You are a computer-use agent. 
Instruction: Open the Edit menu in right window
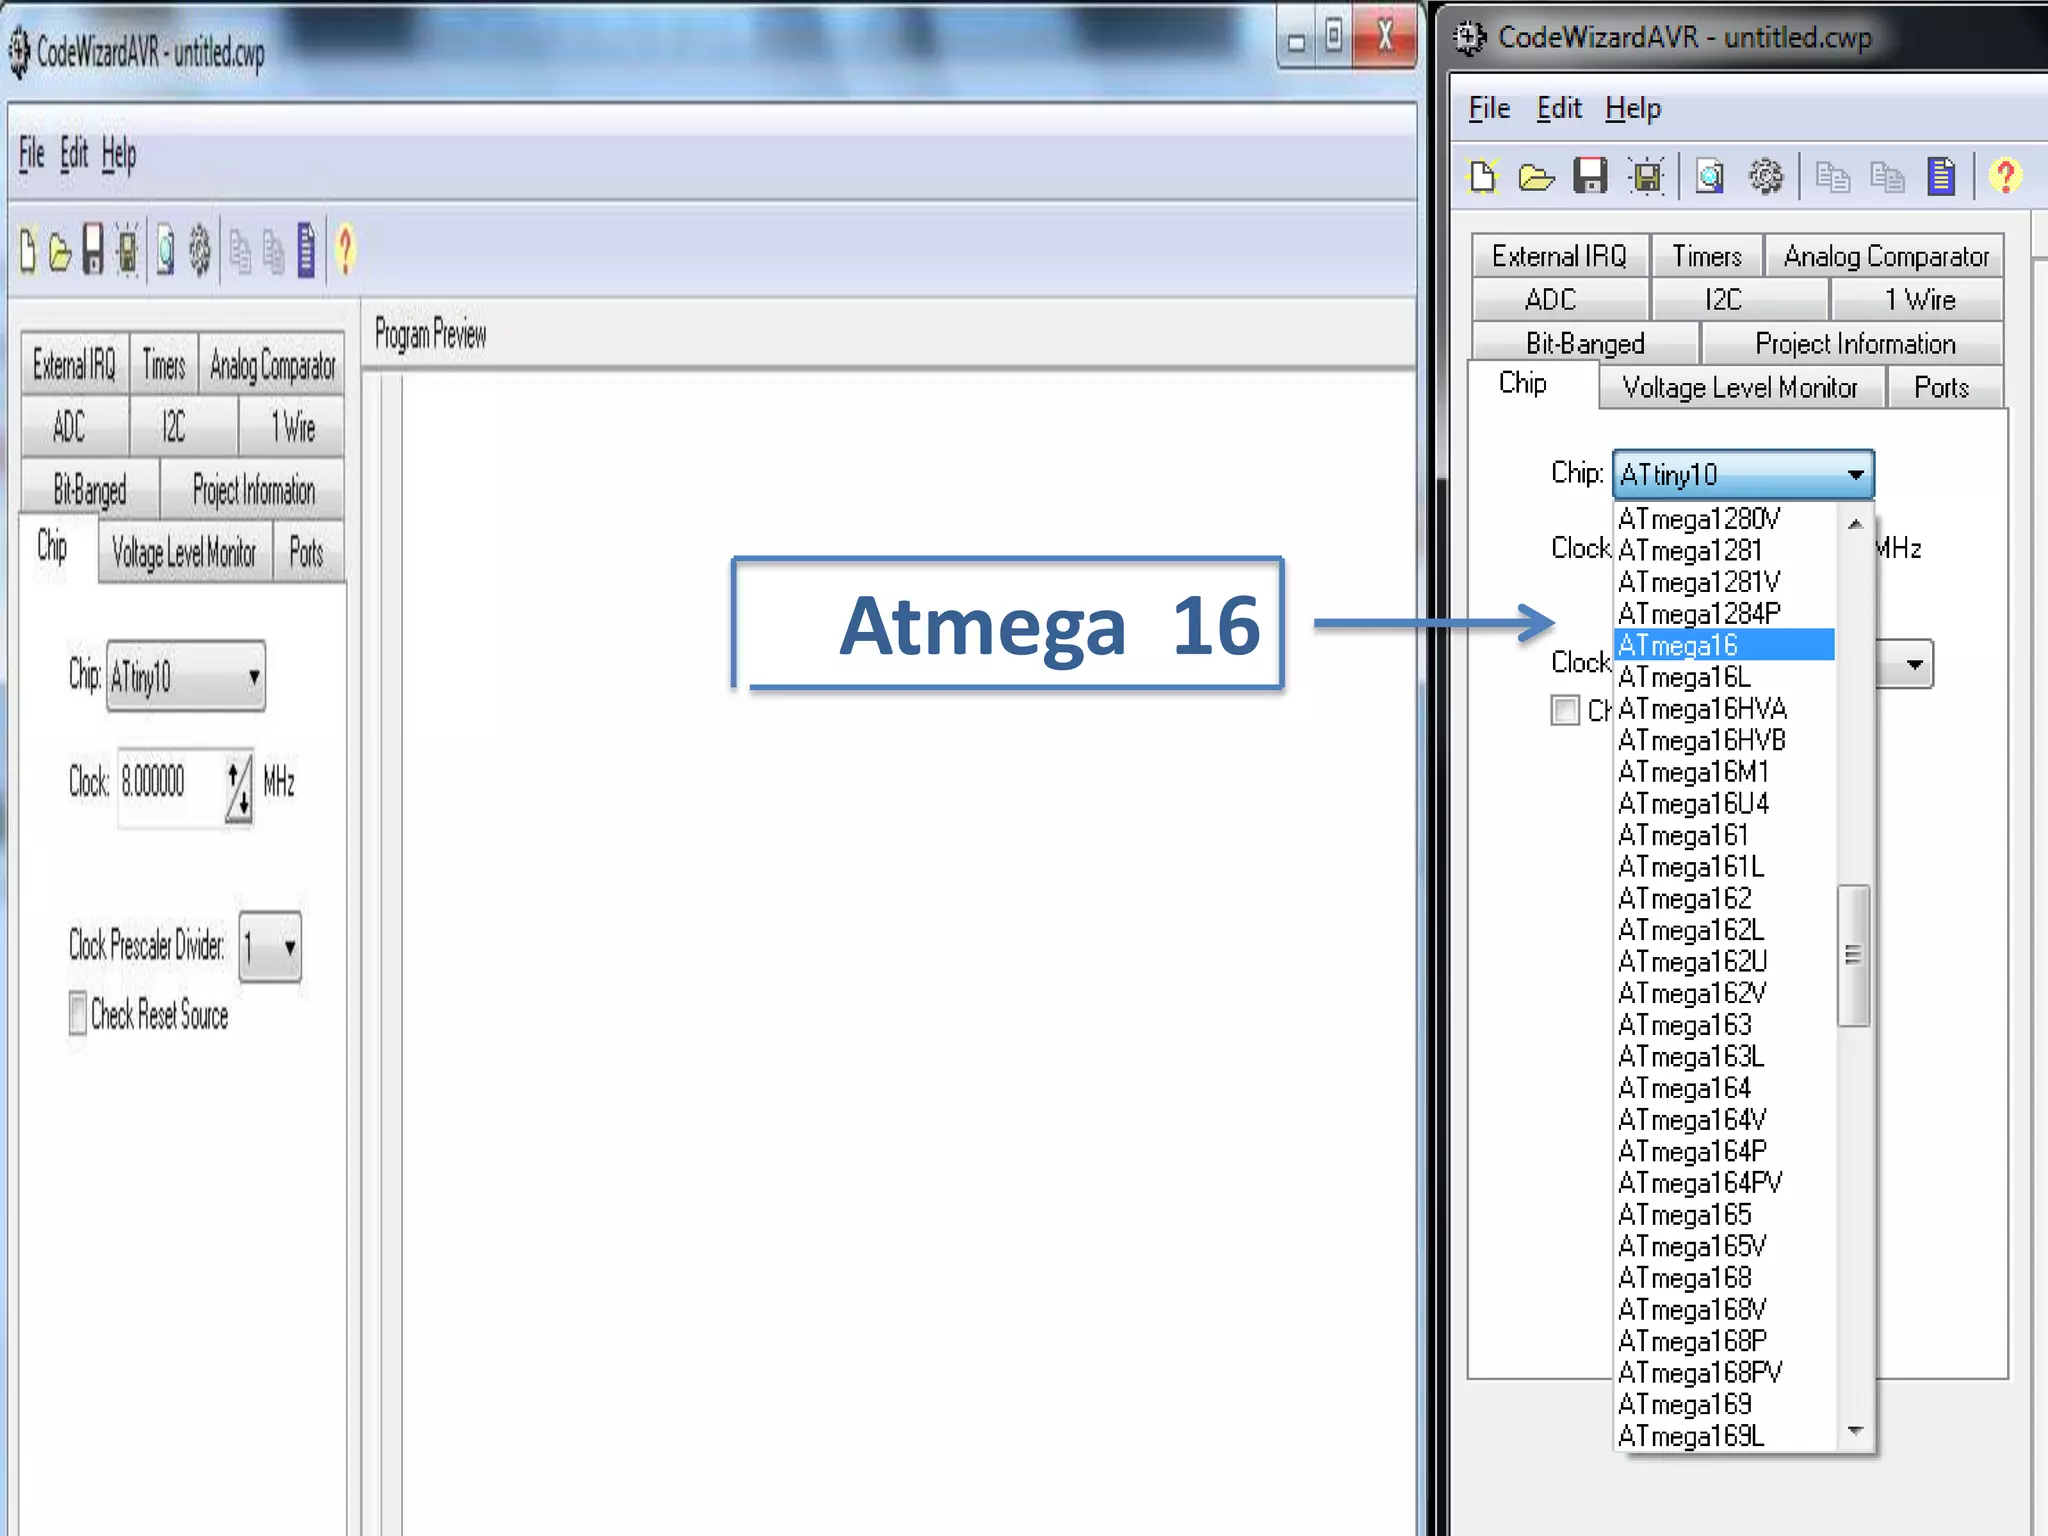[1558, 108]
